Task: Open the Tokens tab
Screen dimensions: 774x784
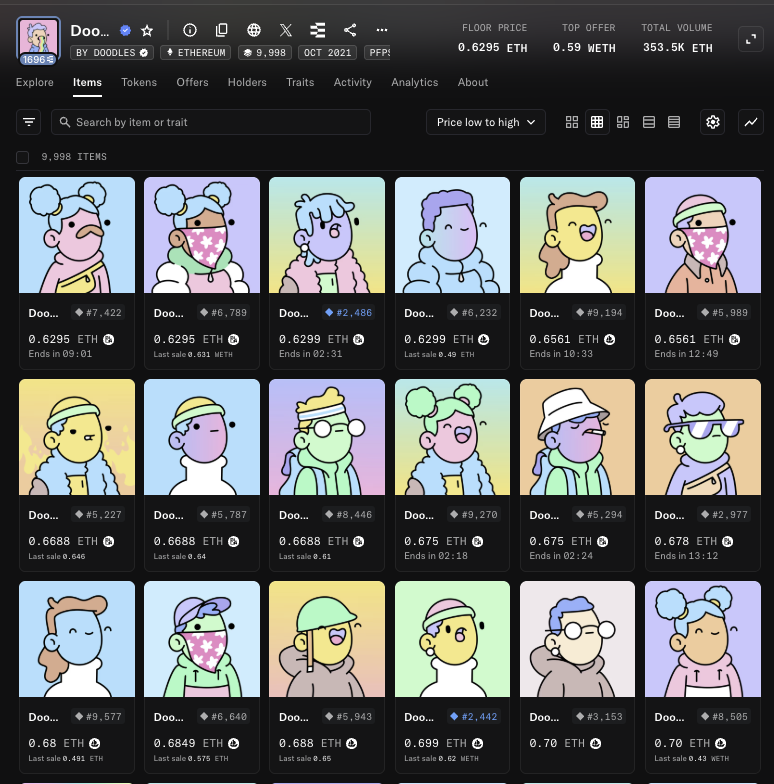Action: (x=139, y=82)
